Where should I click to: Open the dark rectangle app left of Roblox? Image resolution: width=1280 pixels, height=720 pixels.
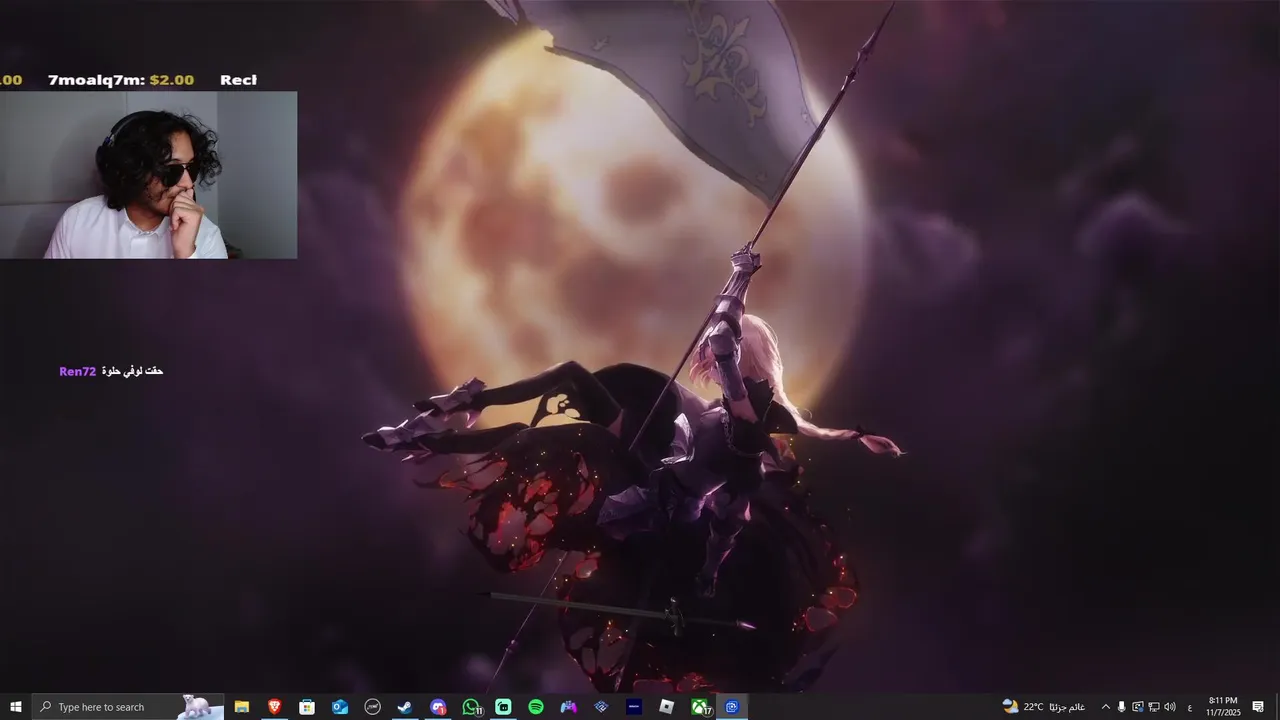pyautogui.click(x=634, y=707)
